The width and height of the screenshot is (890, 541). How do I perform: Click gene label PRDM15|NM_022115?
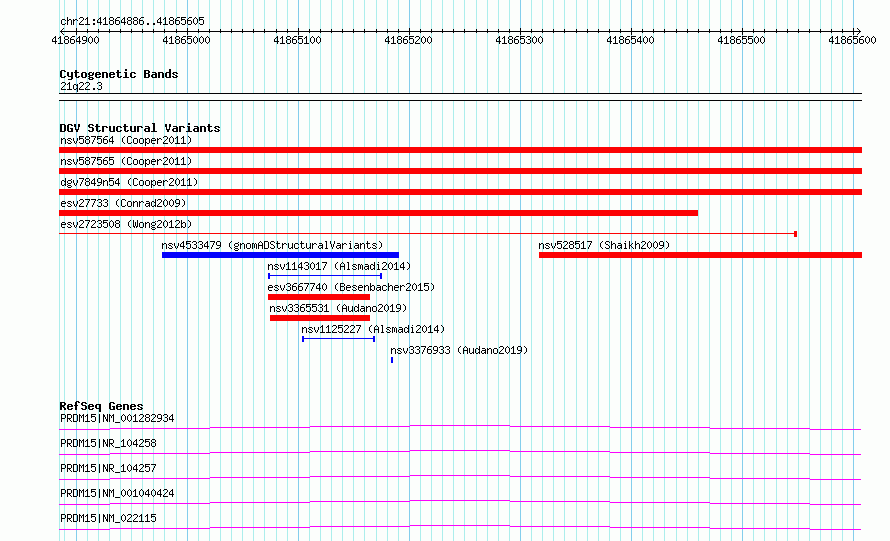(x=108, y=518)
